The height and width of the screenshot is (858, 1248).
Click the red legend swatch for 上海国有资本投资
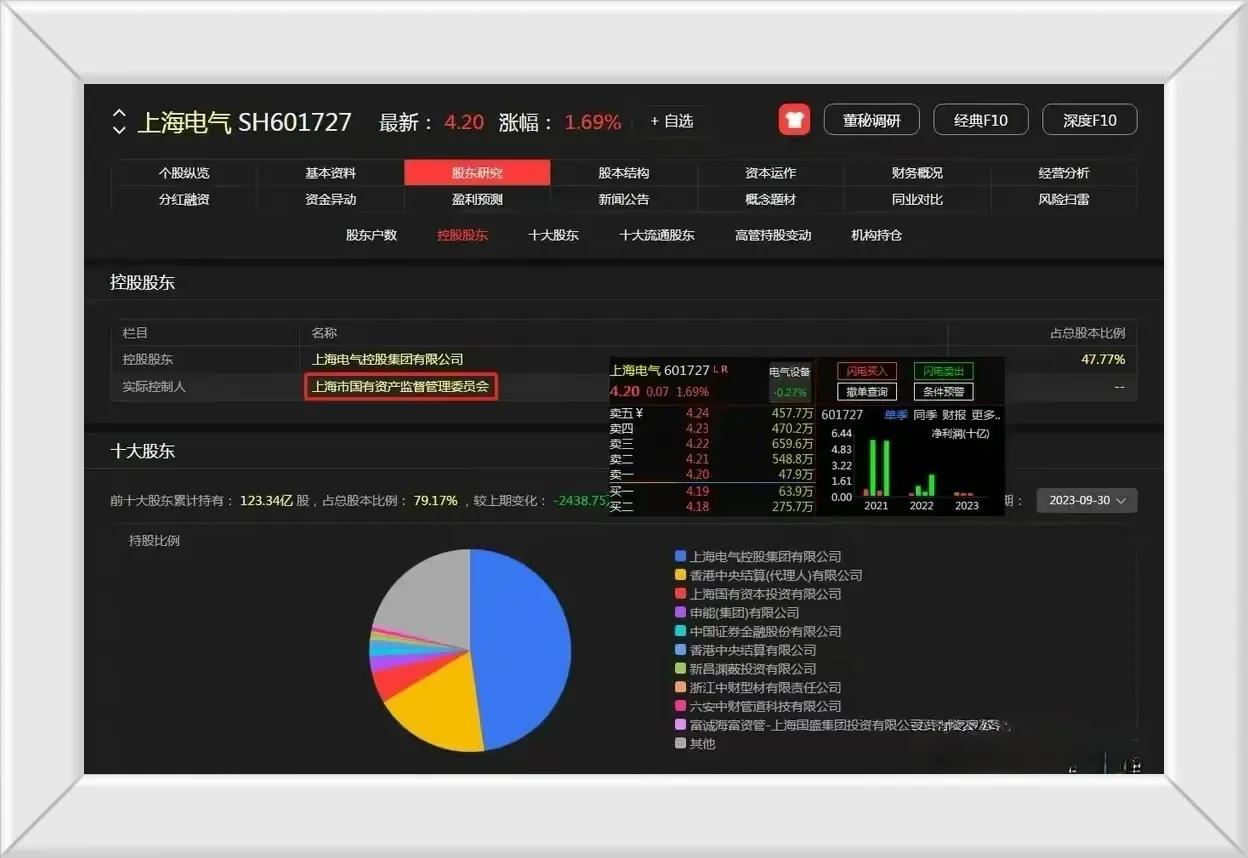click(680, 594)
